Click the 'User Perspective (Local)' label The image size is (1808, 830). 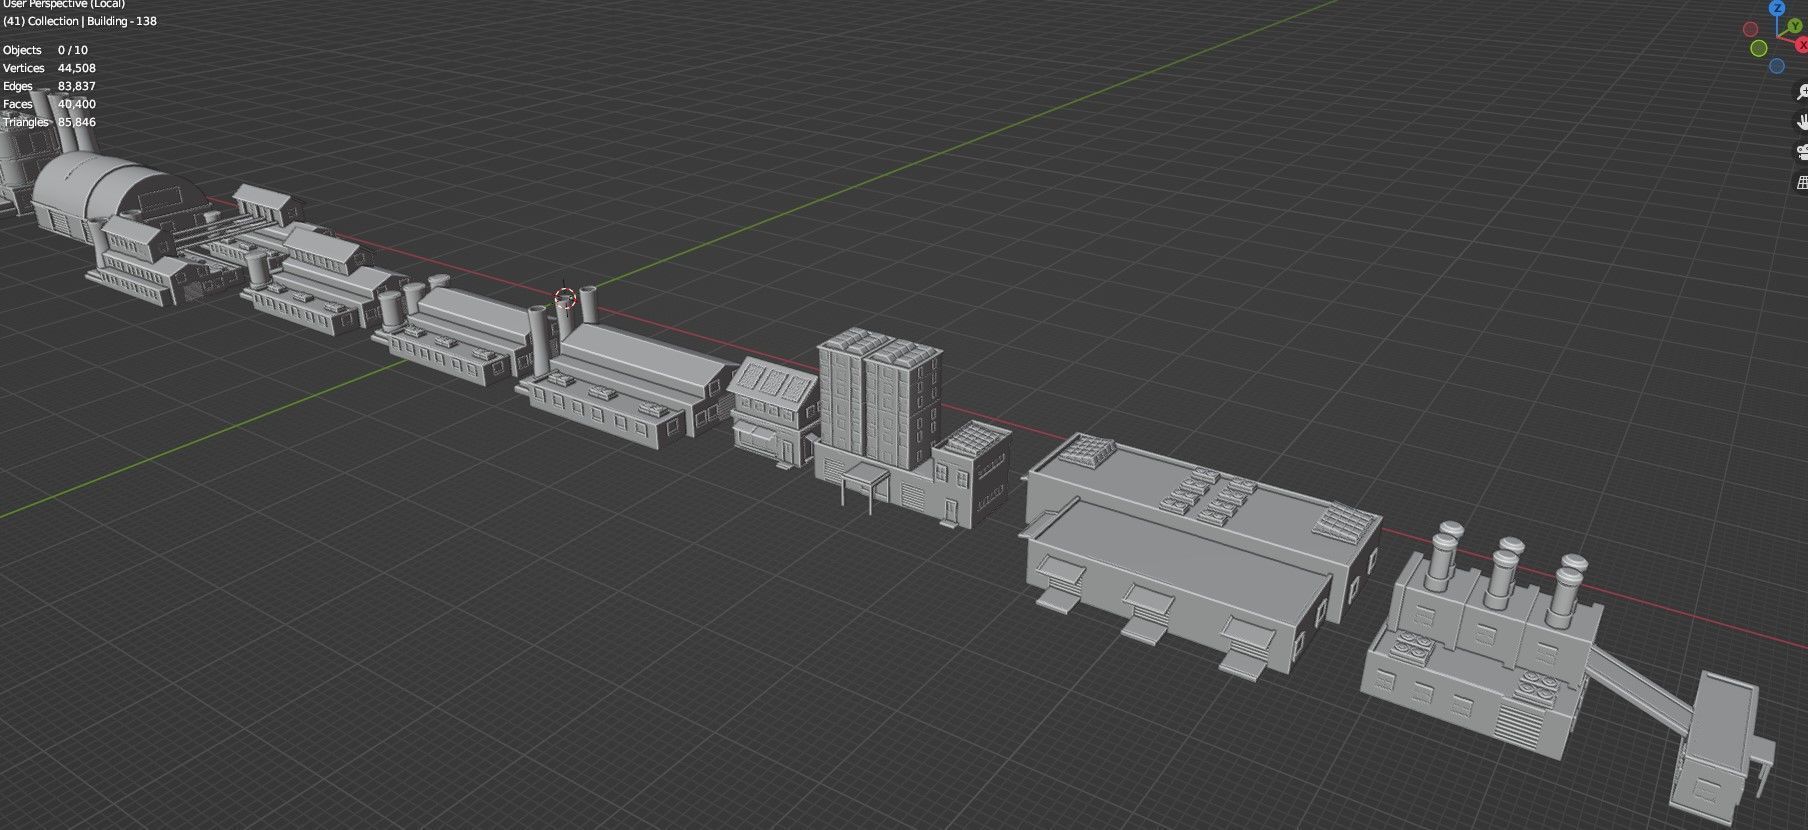coord(64,4)
